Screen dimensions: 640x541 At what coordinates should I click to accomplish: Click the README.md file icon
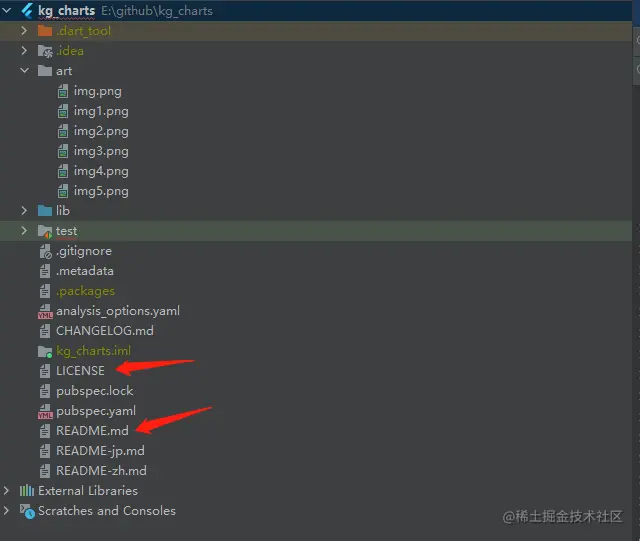45,431
